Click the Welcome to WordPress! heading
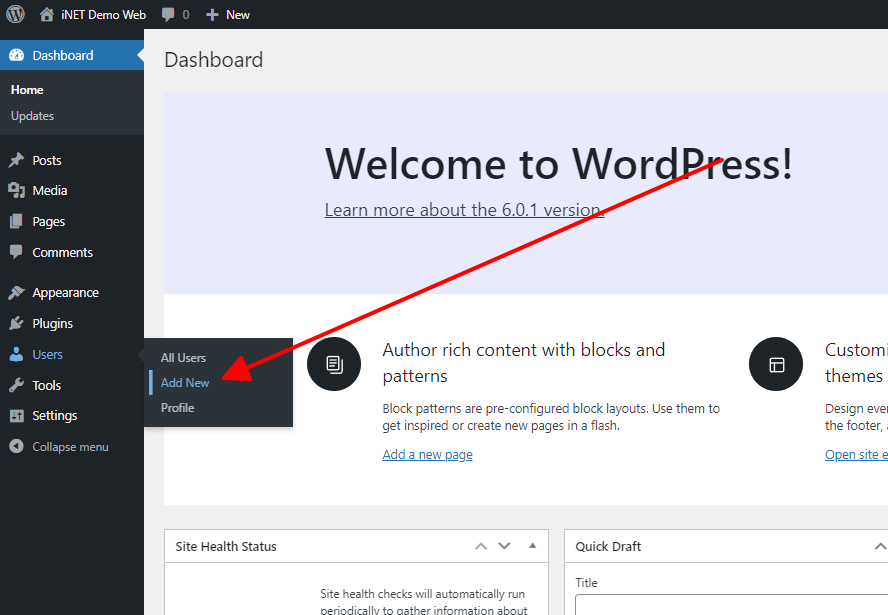 [x=558, y=164]
